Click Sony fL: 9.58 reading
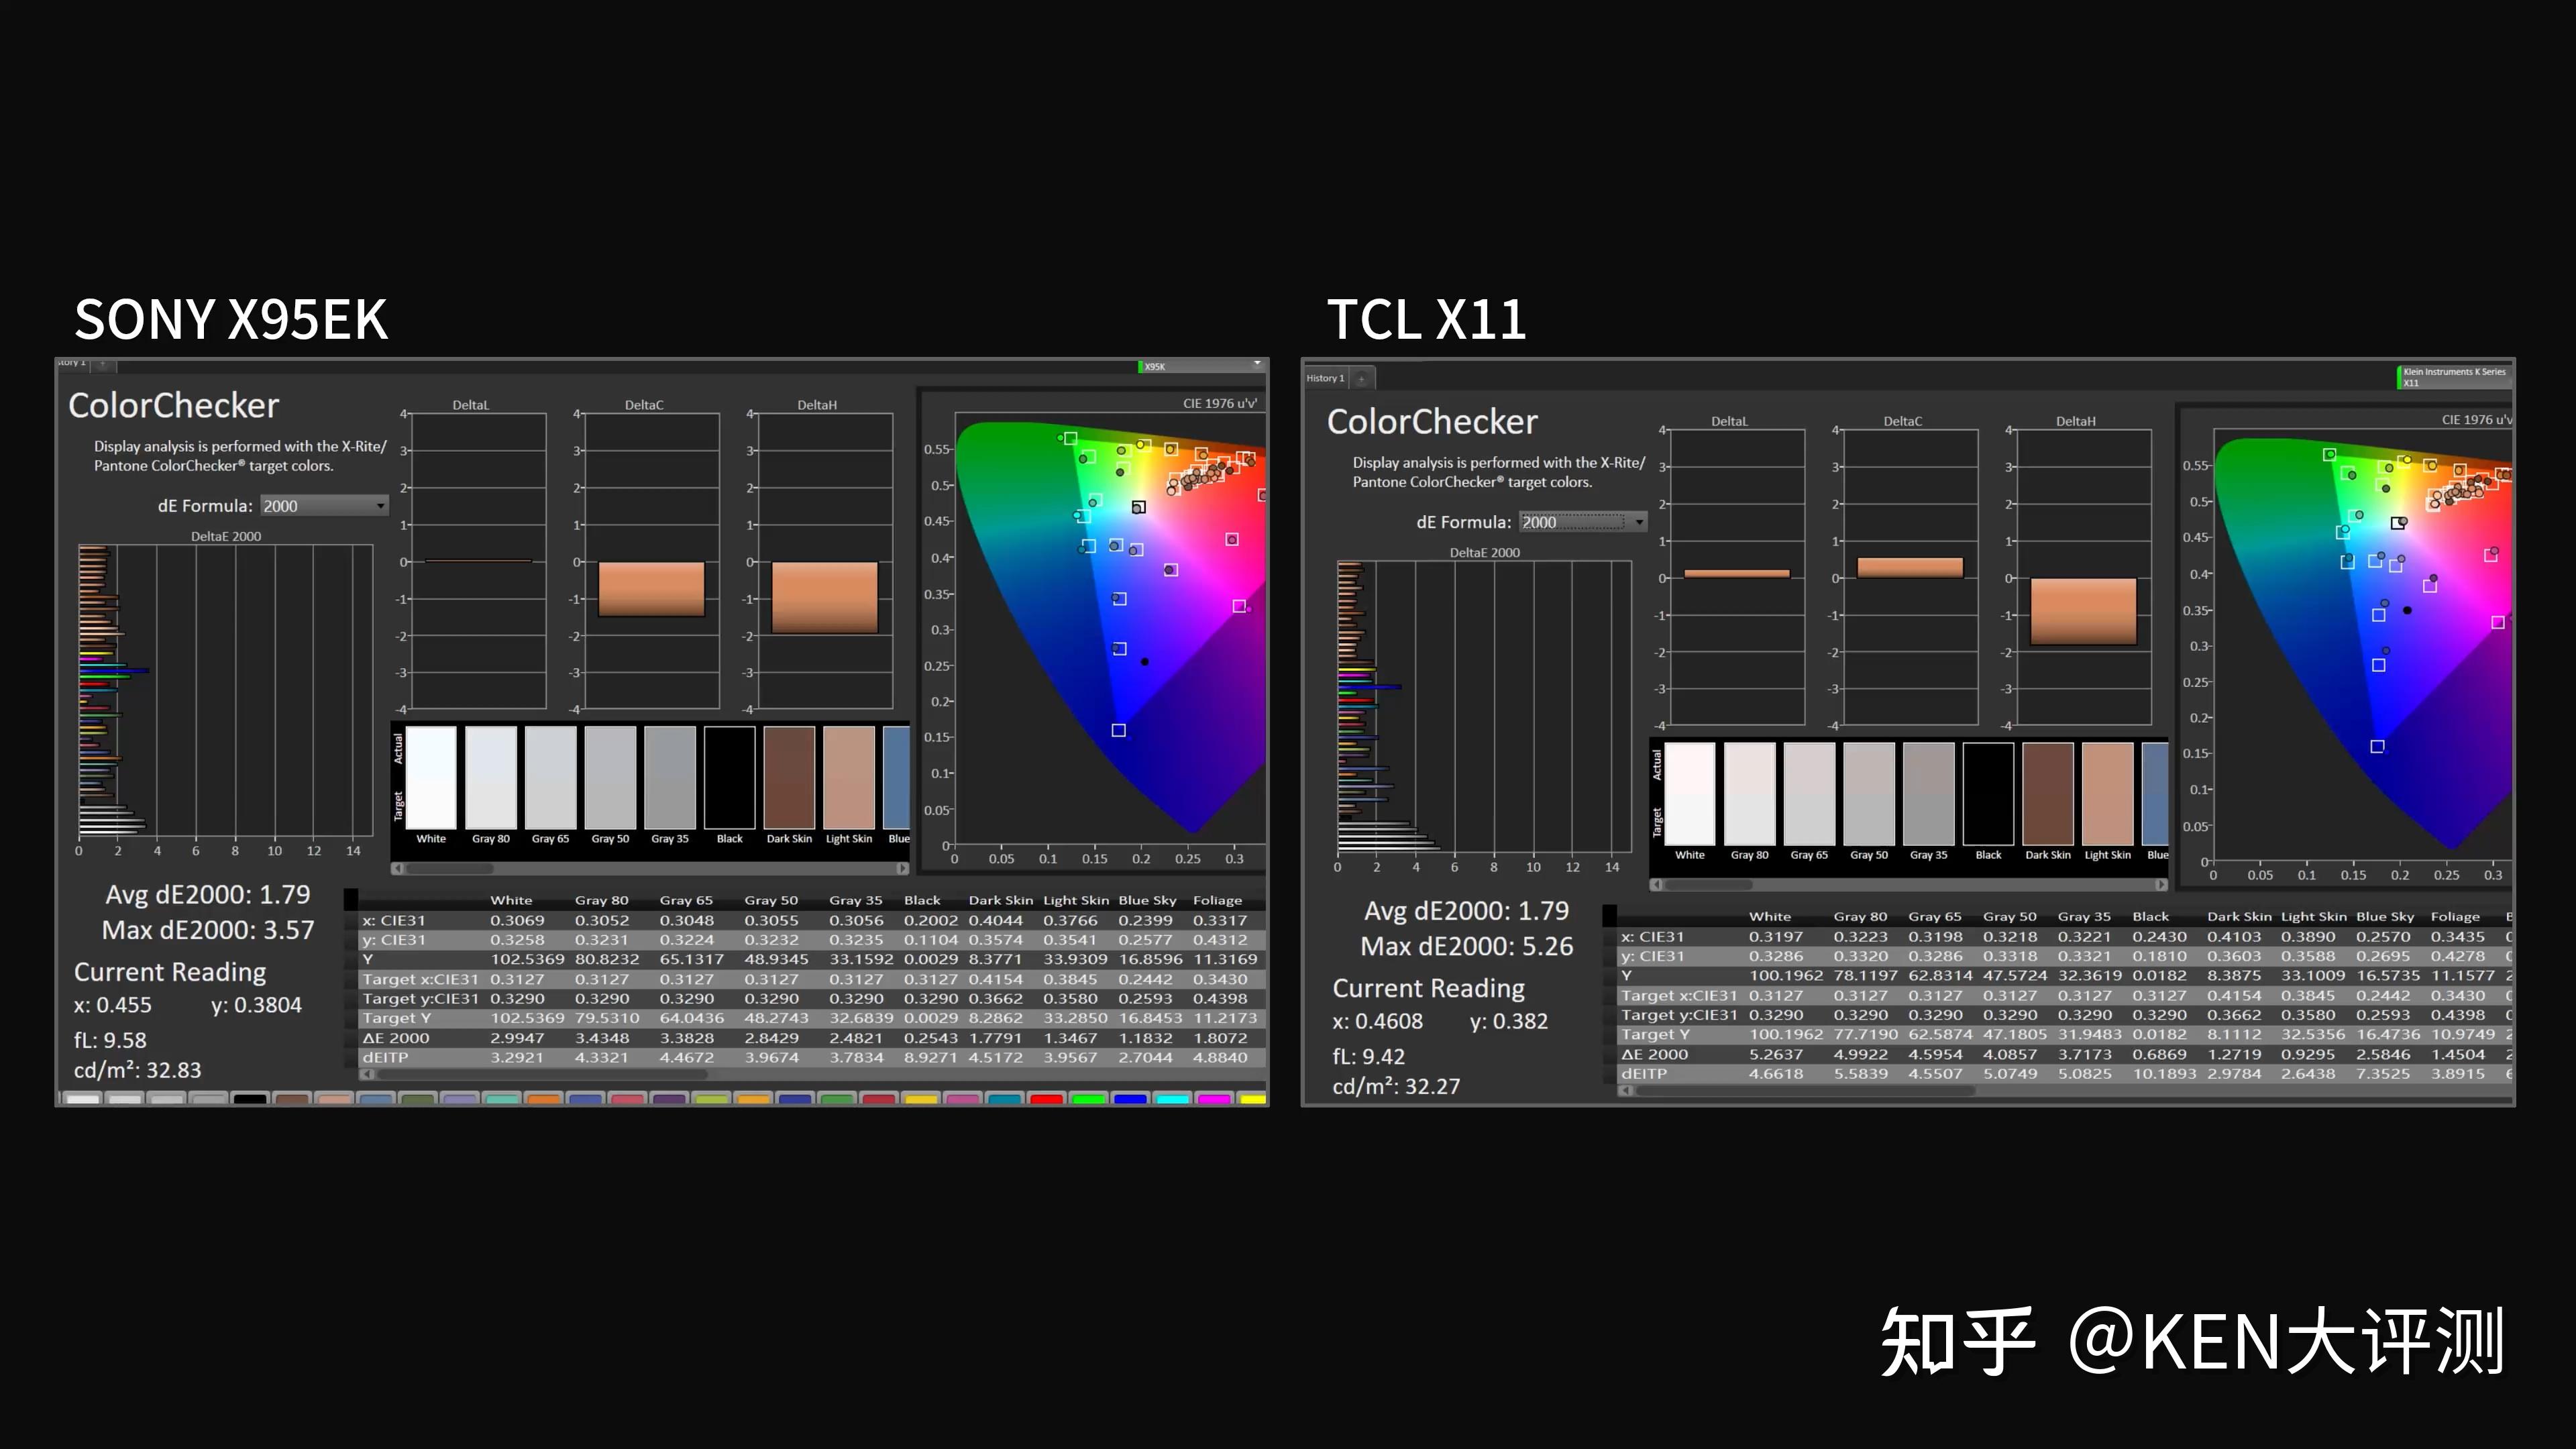The width and height of the screenshot is (2576, 1449). point(110,1040)
